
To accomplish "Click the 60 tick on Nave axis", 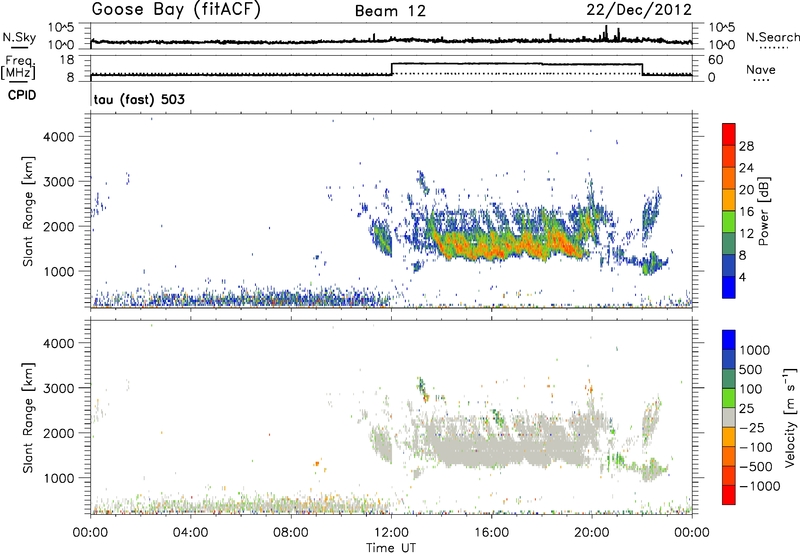I will coord(716,60).
